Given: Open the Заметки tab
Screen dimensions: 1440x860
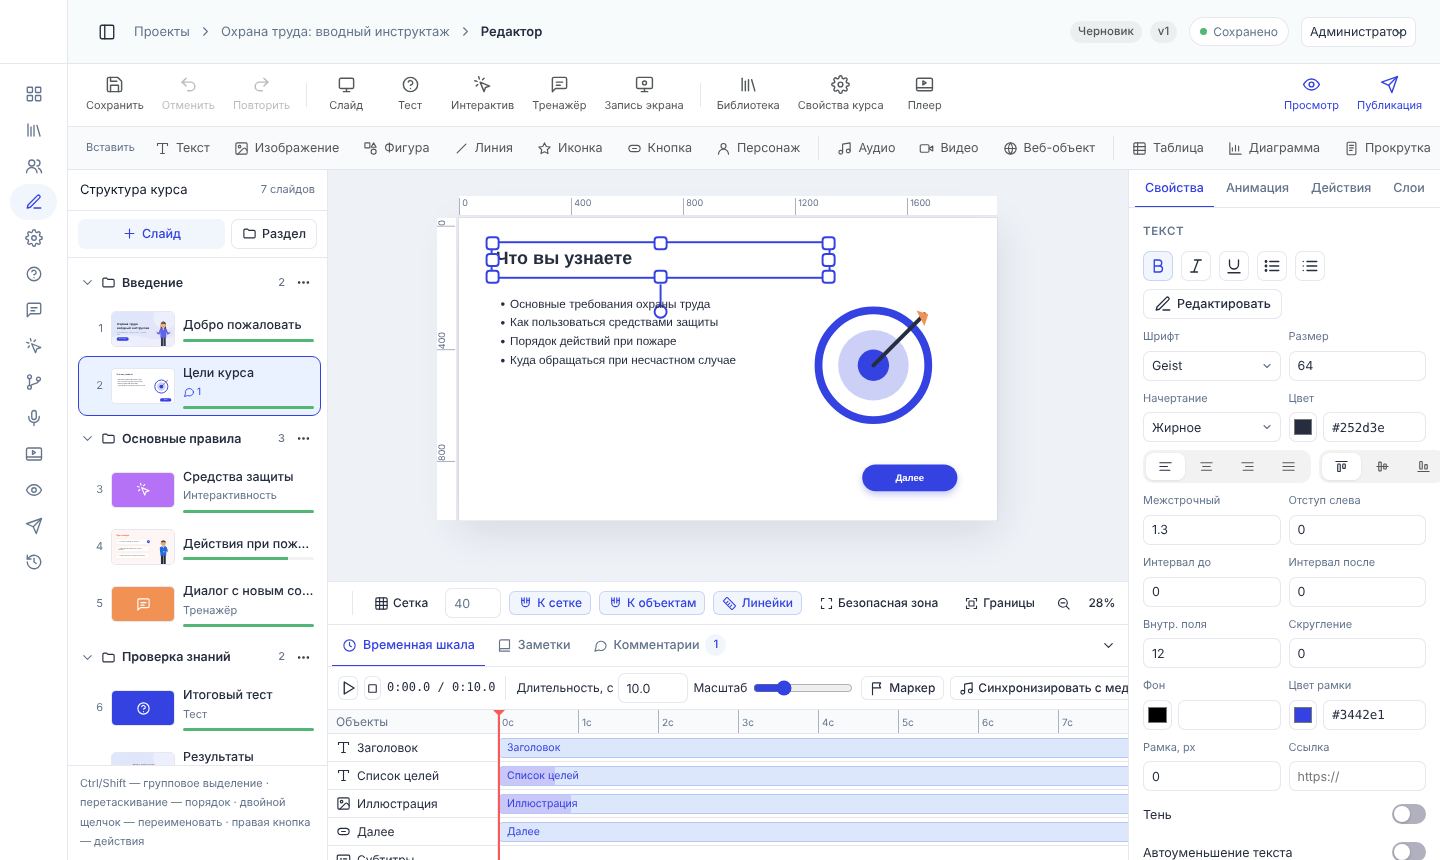Looking at the screenshot, I should pyautogui.click(x=534, y=645).
